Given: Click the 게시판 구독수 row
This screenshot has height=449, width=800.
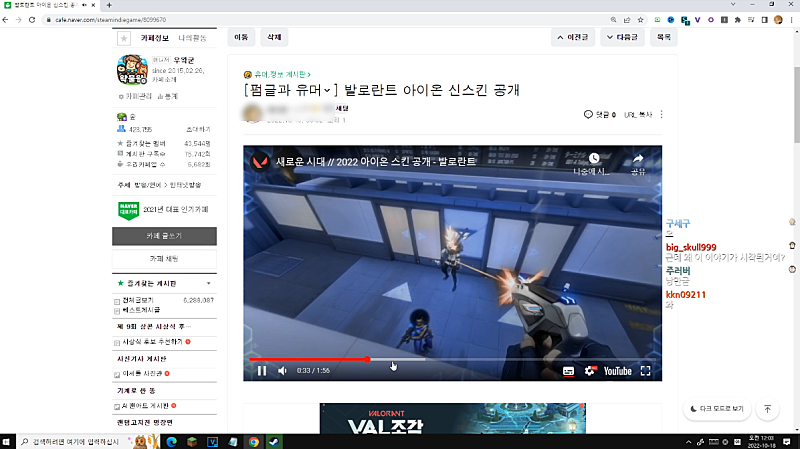Looking at the screenshot, I should tap(164, 154).
